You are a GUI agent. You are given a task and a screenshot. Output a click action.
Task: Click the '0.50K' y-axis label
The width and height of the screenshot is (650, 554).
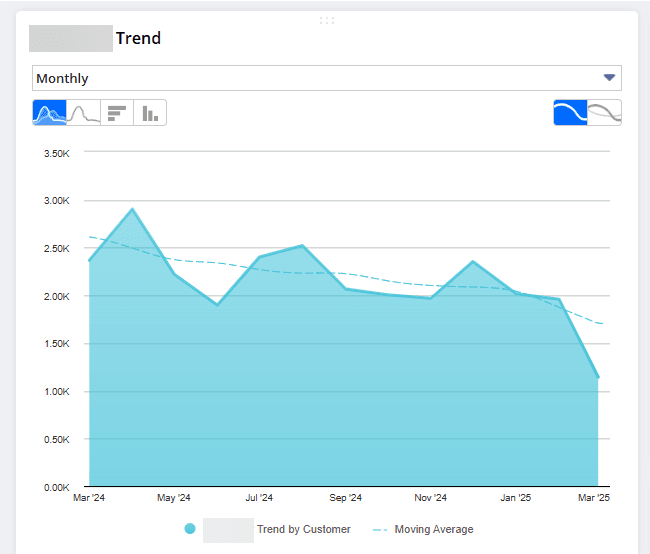click(57, 440)
